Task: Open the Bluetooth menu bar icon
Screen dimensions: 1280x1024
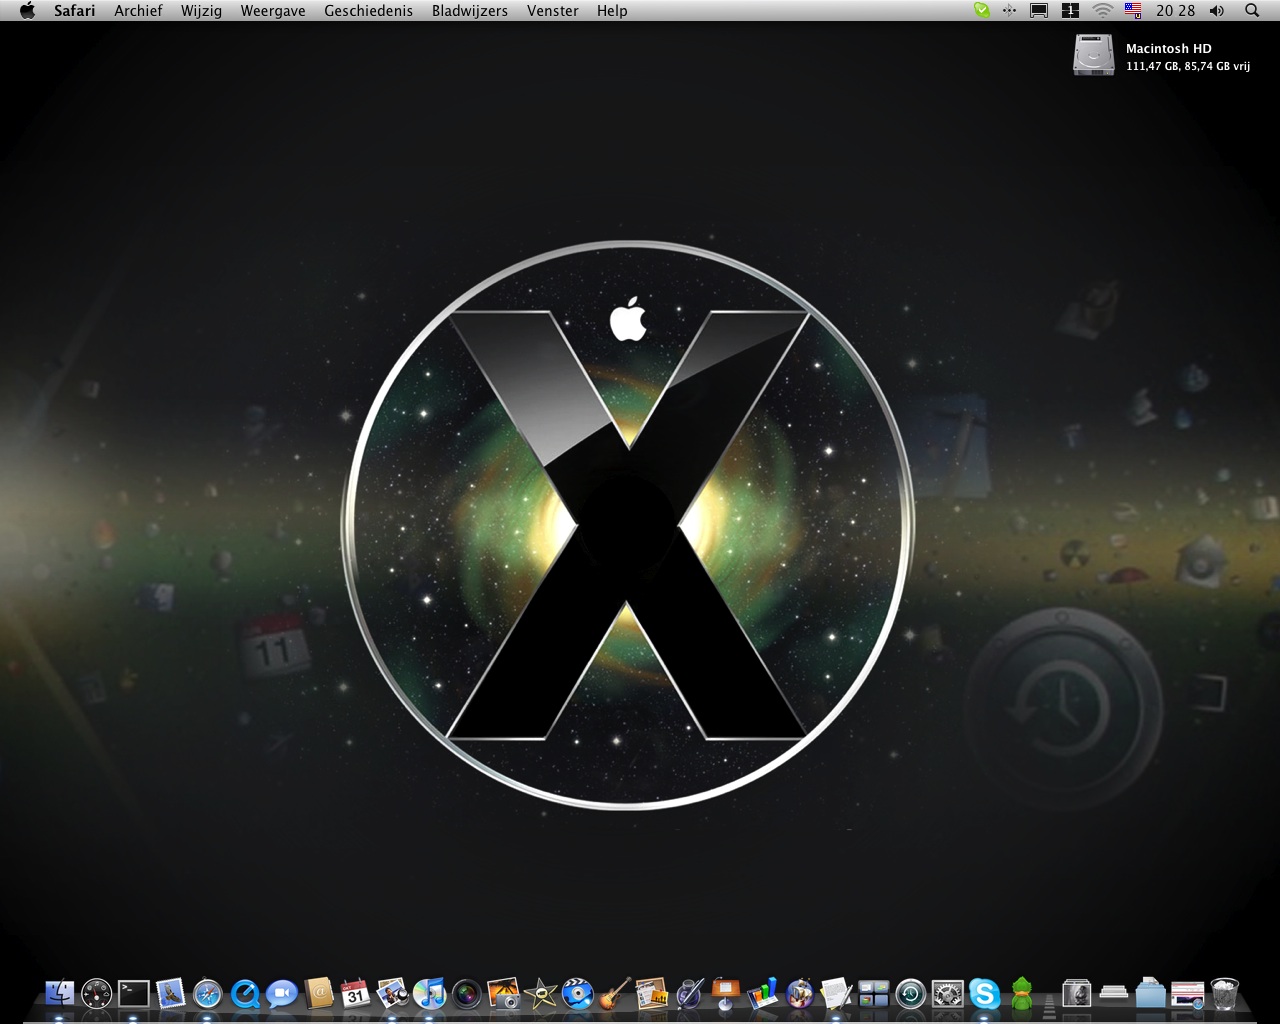Action: 1009,10
